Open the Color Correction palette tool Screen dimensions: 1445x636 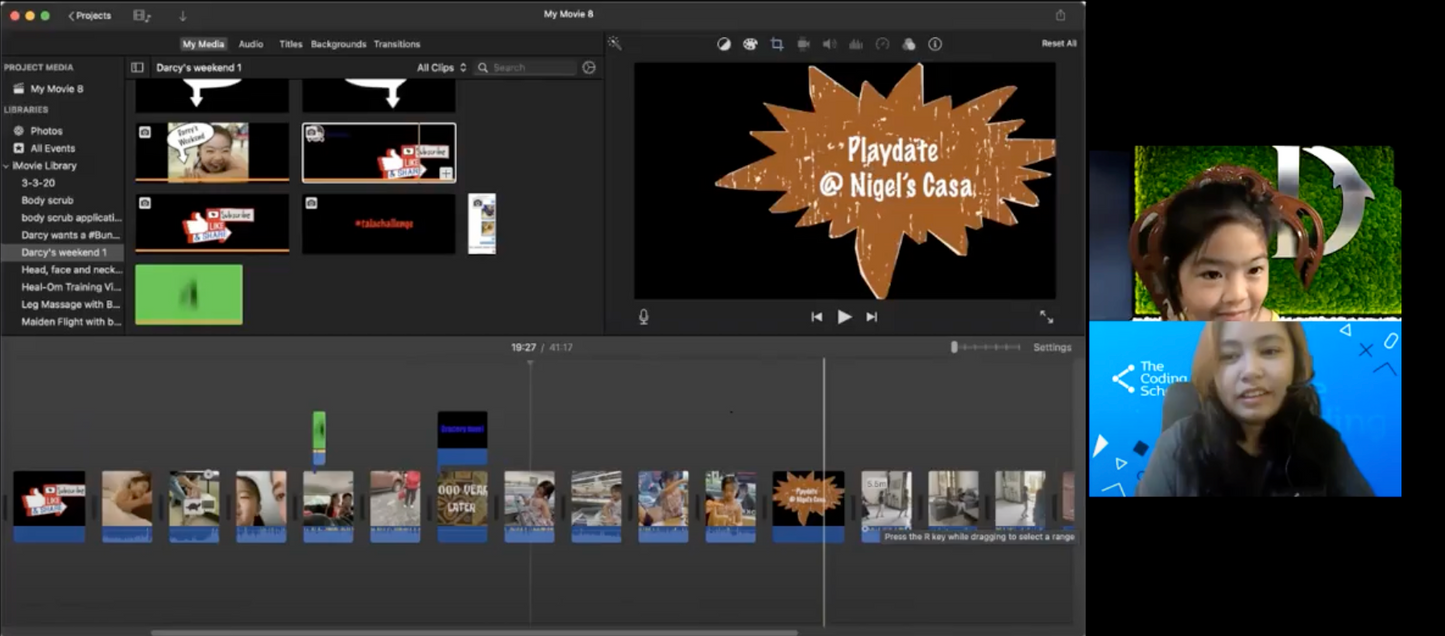click(750, 44)
